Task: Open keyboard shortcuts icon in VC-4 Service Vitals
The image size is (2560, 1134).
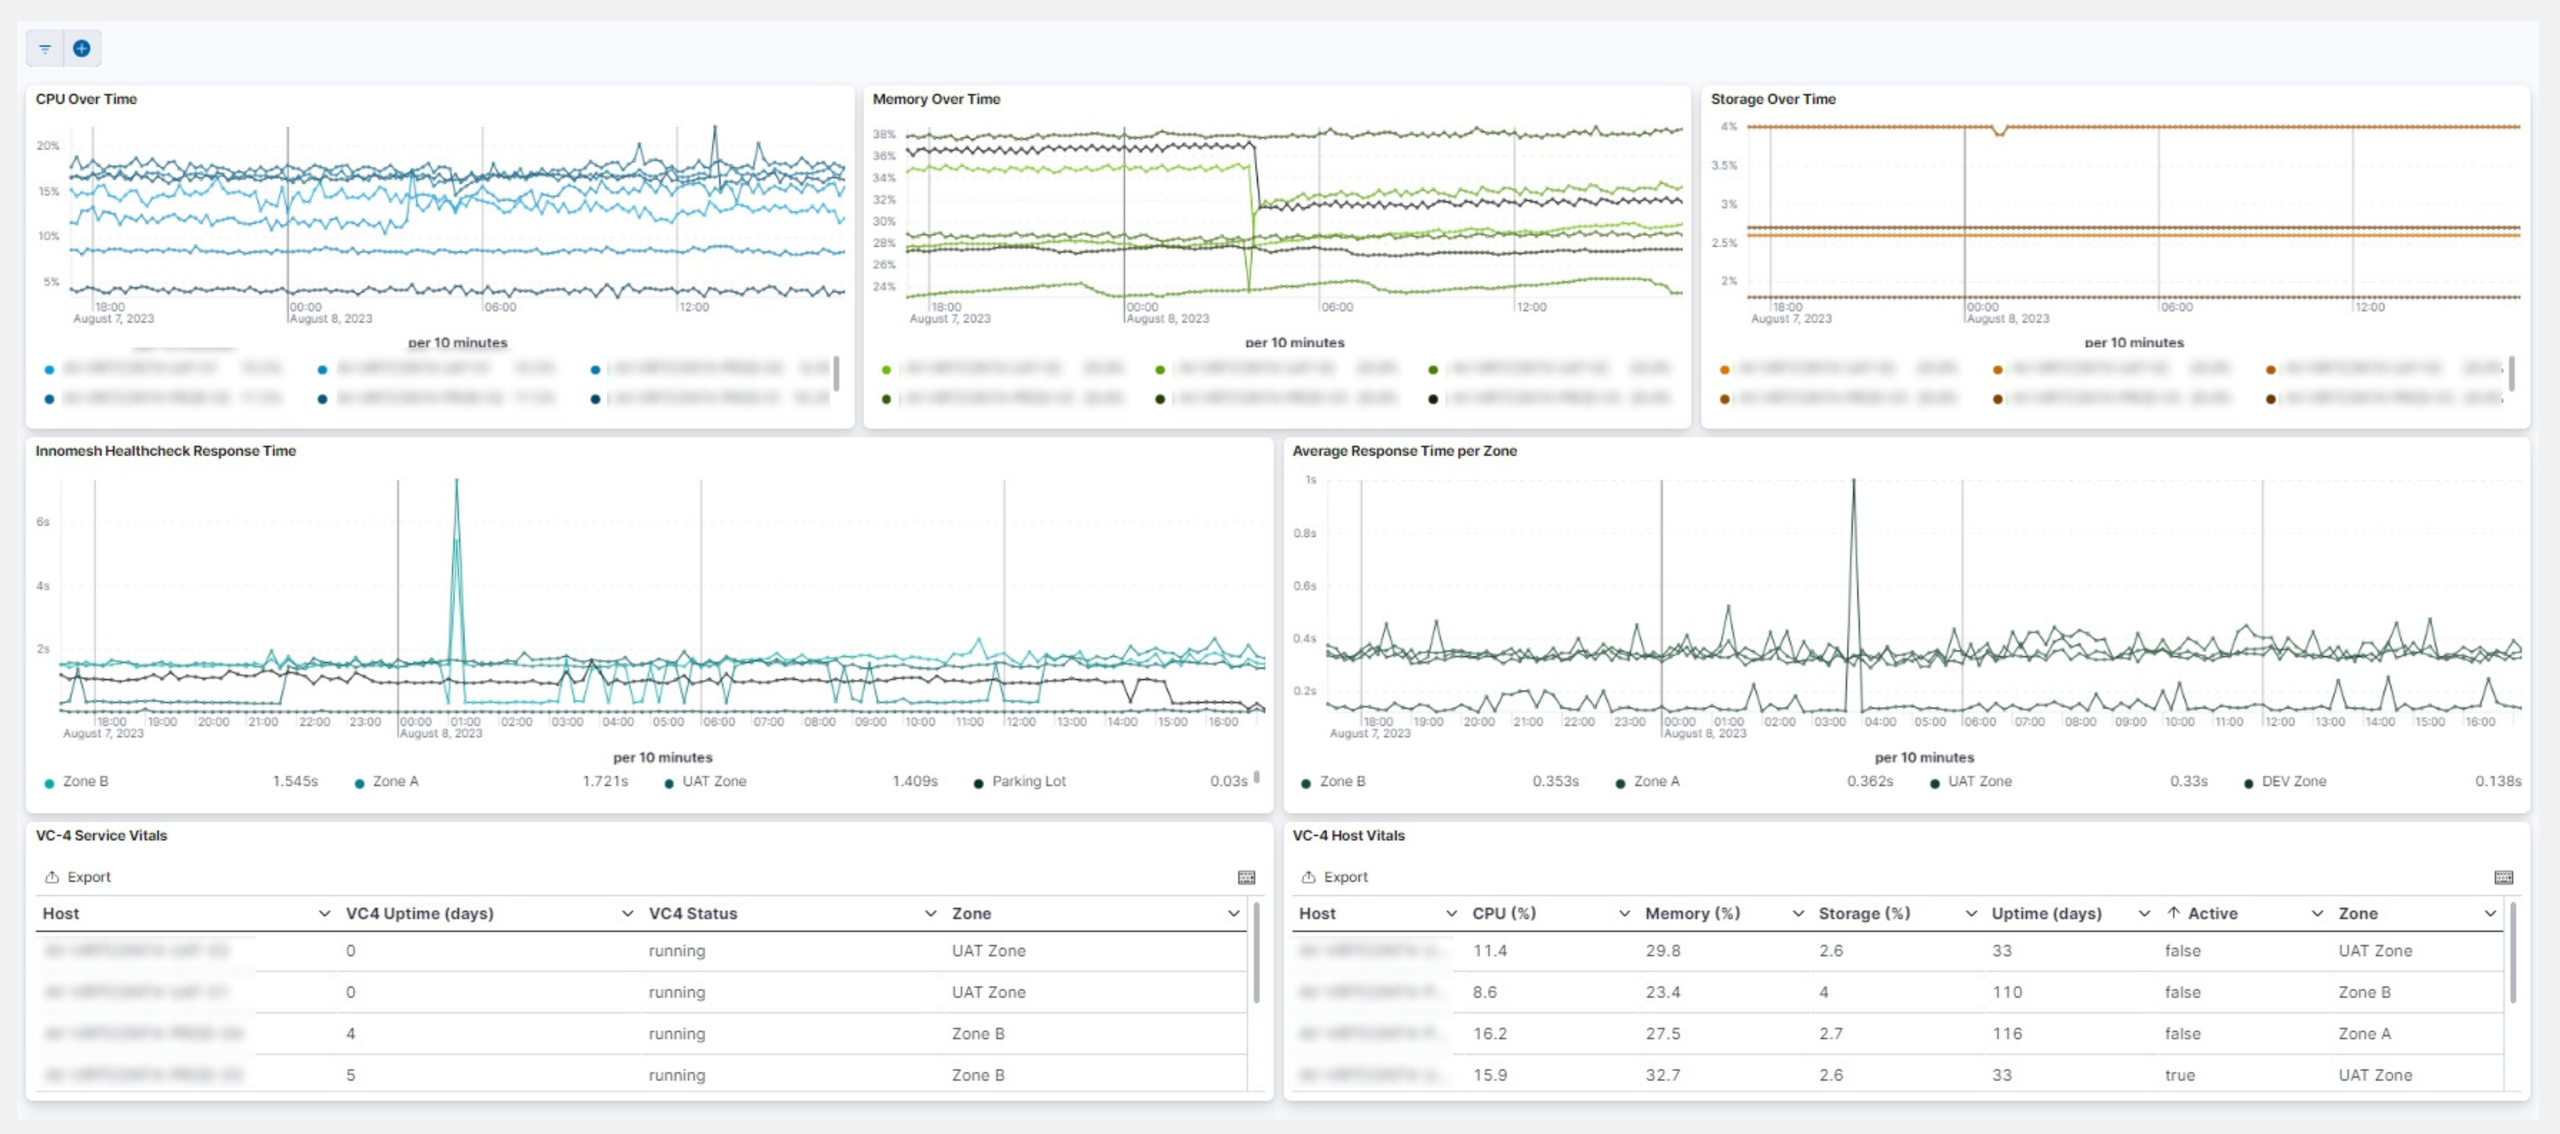Action: (1246, 877)
